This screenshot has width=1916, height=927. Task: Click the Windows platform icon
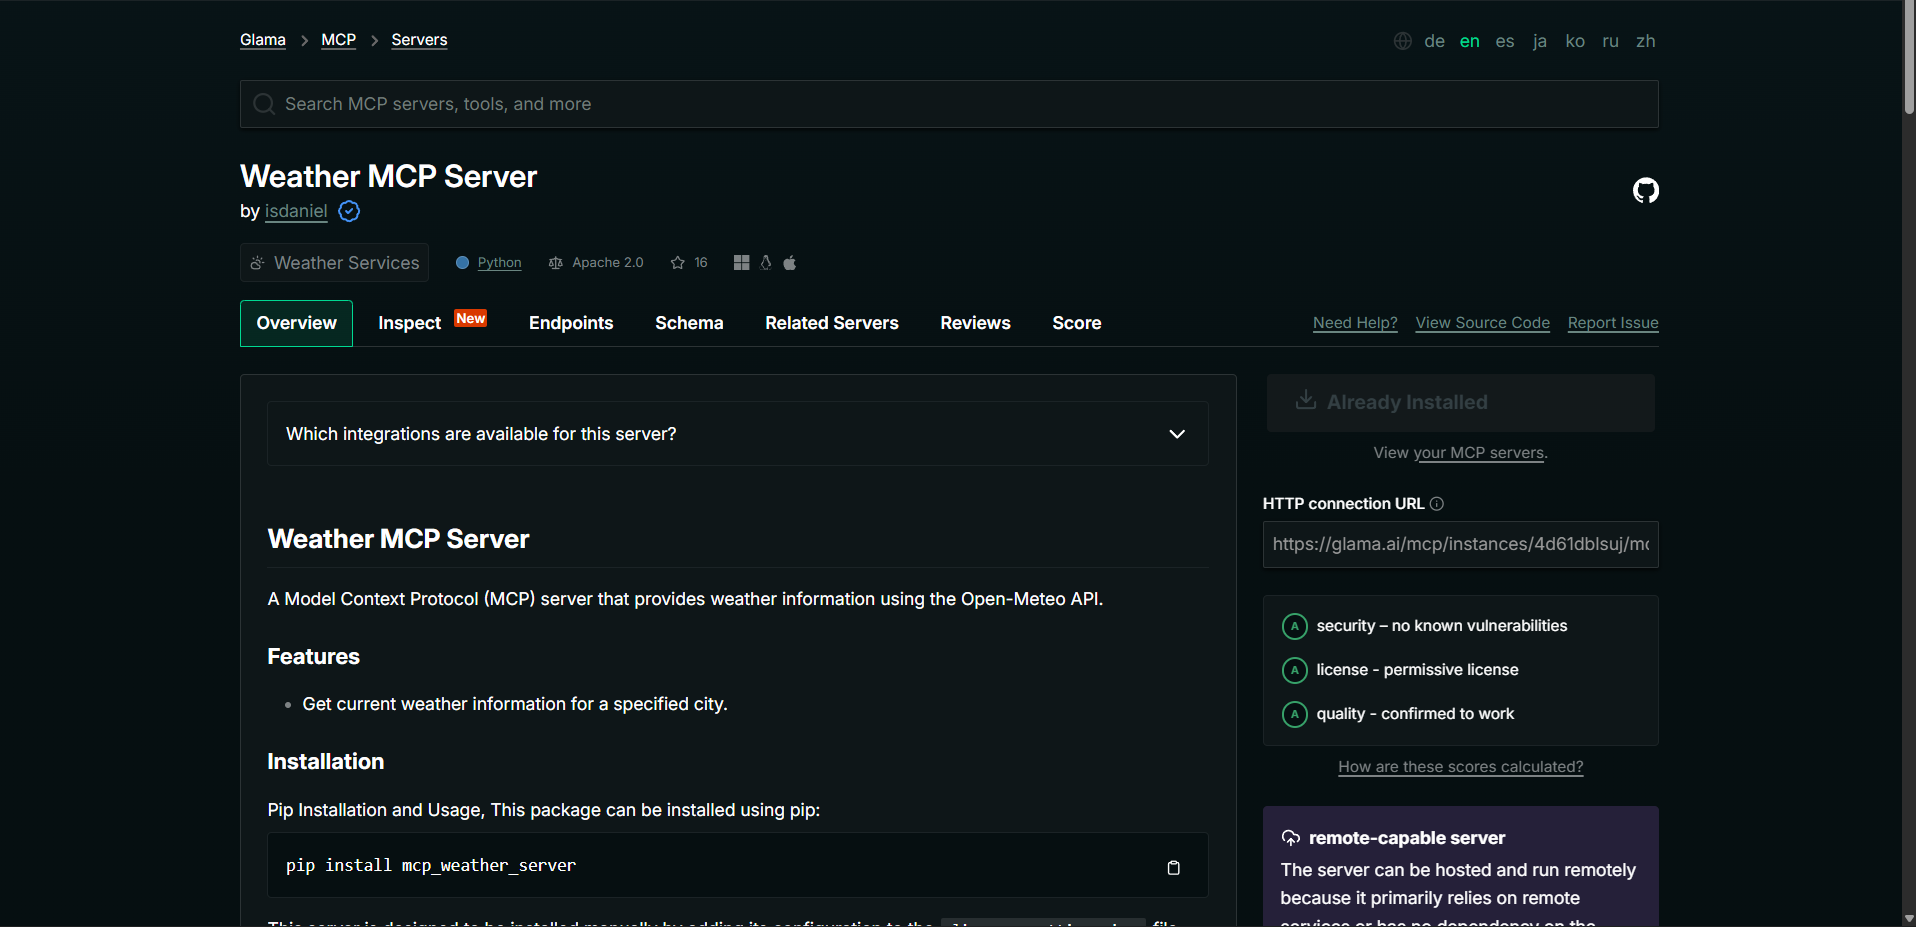[741, 263]
